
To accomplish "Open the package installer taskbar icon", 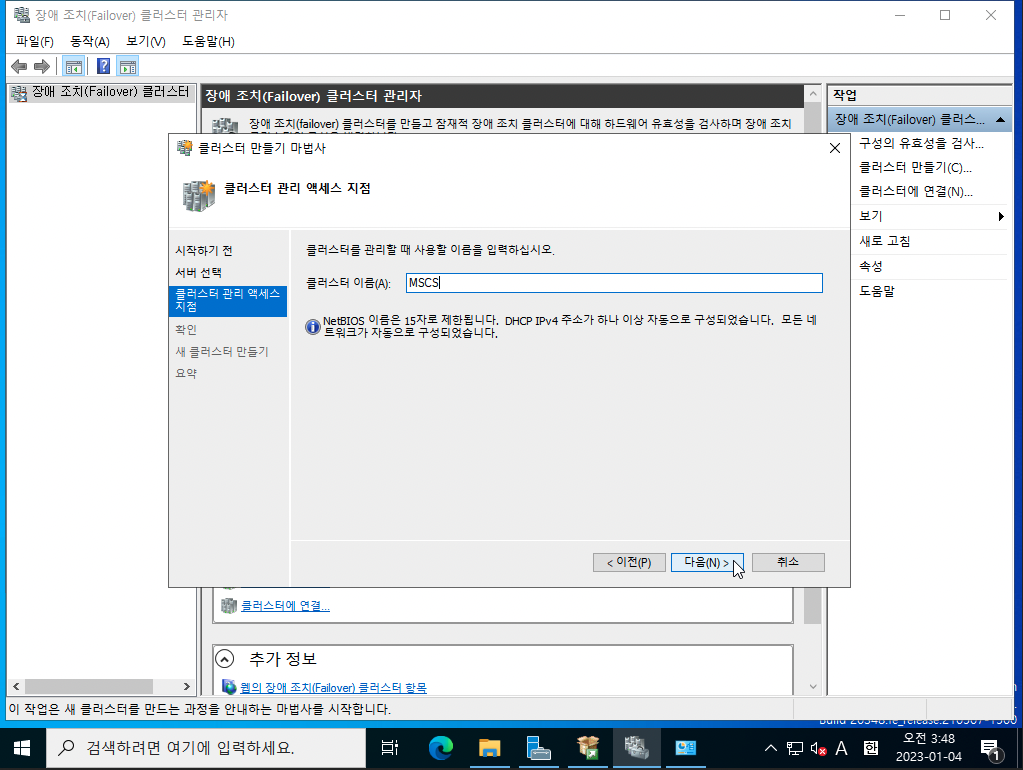I will 588,748.
